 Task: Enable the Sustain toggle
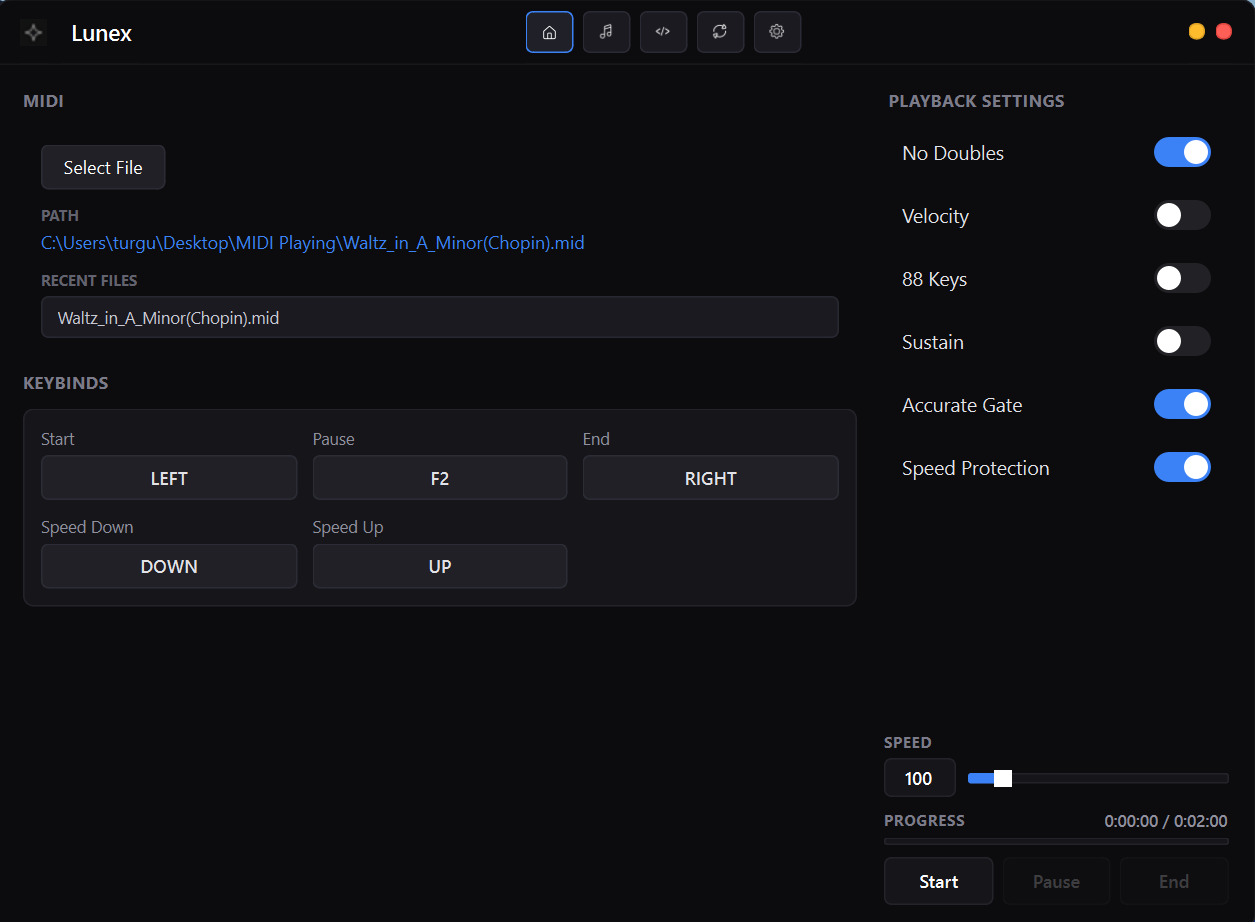[x=1182, y=341]
